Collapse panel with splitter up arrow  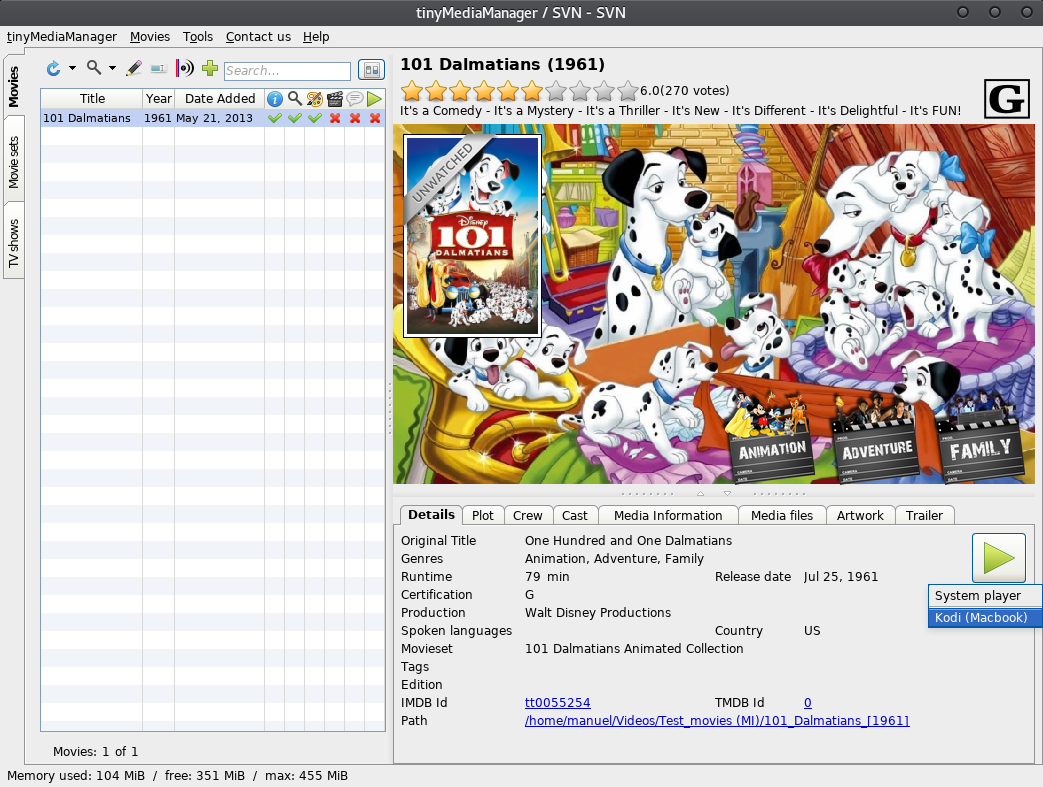(700, 494)
